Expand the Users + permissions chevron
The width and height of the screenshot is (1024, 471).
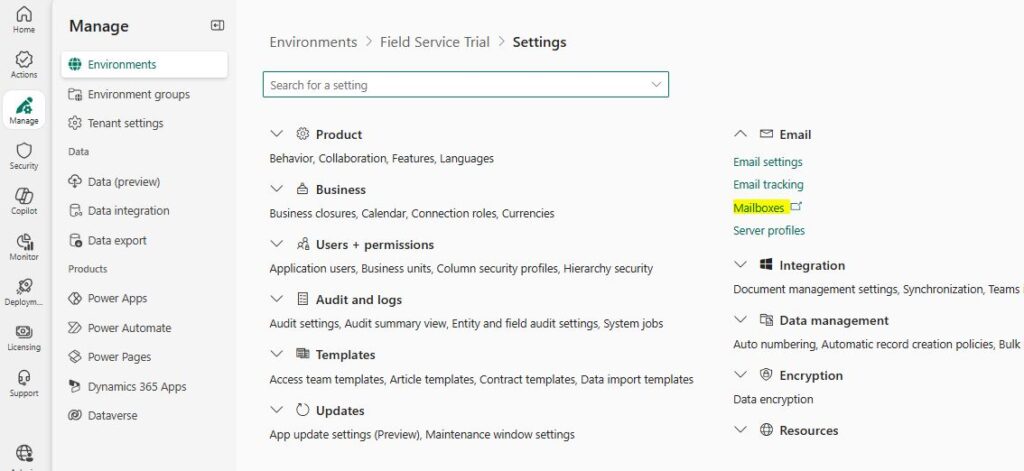[277, 244]
